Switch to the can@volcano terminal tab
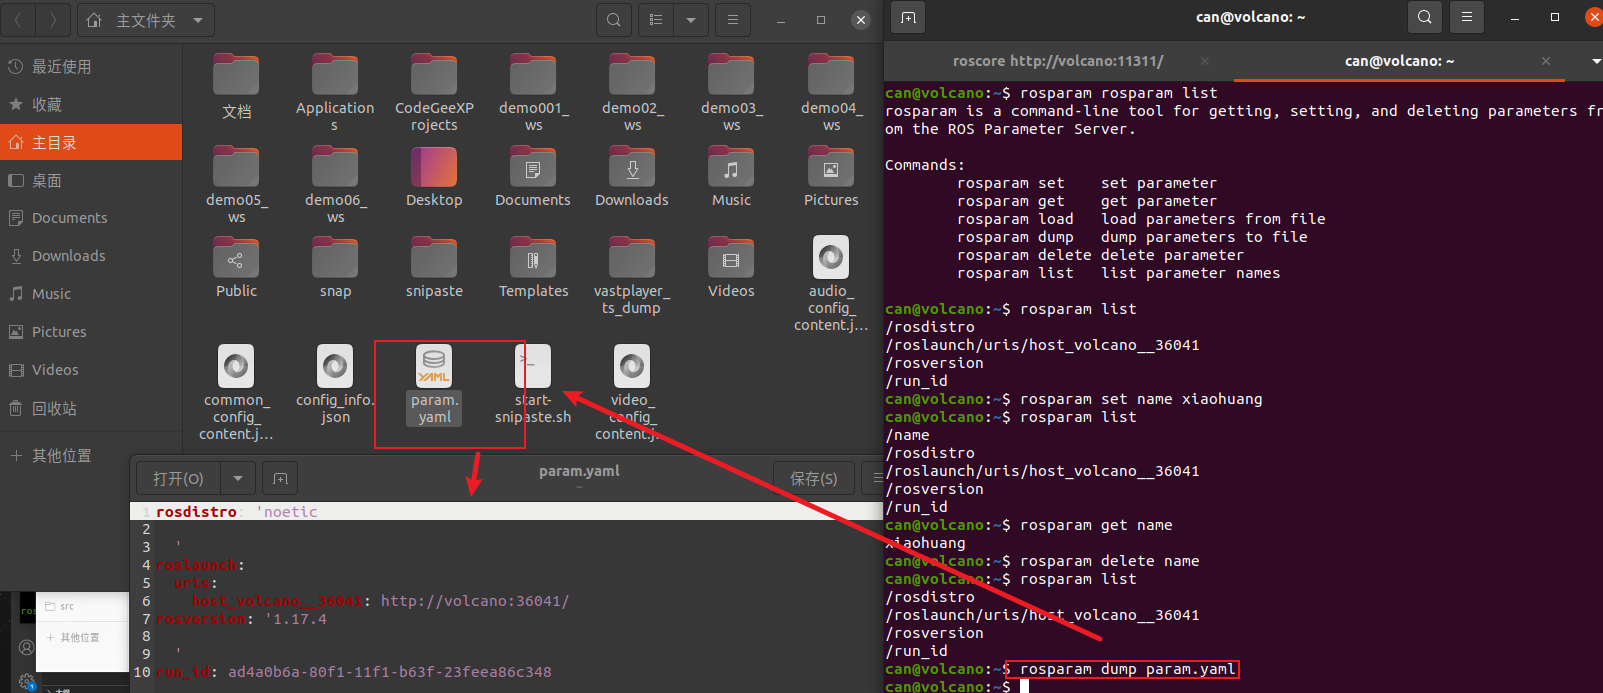The width and height of the screenshot is (1603, 693). click(1399, 61)
